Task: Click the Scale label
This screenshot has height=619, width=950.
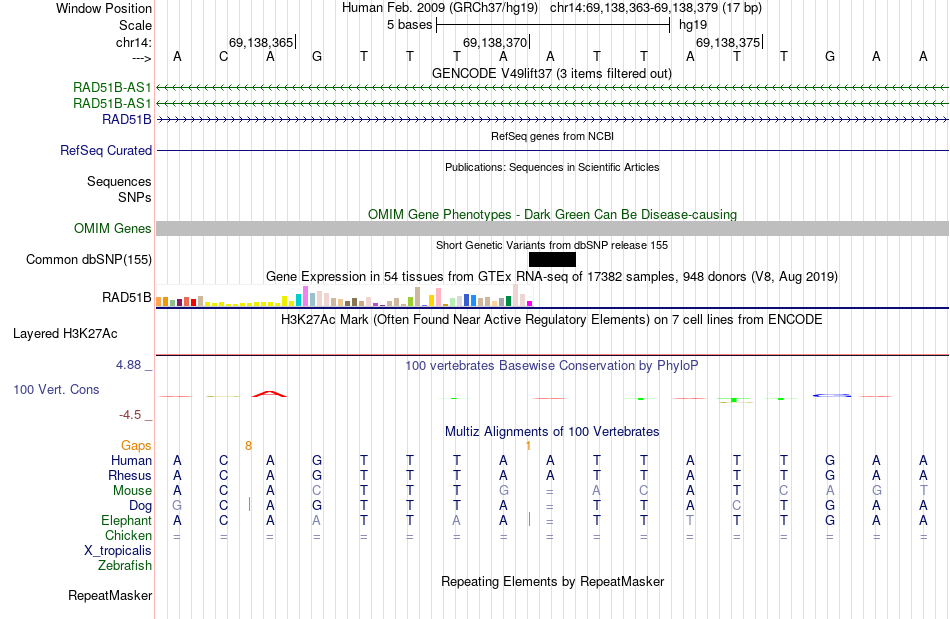Action: [x=135, y=25]
